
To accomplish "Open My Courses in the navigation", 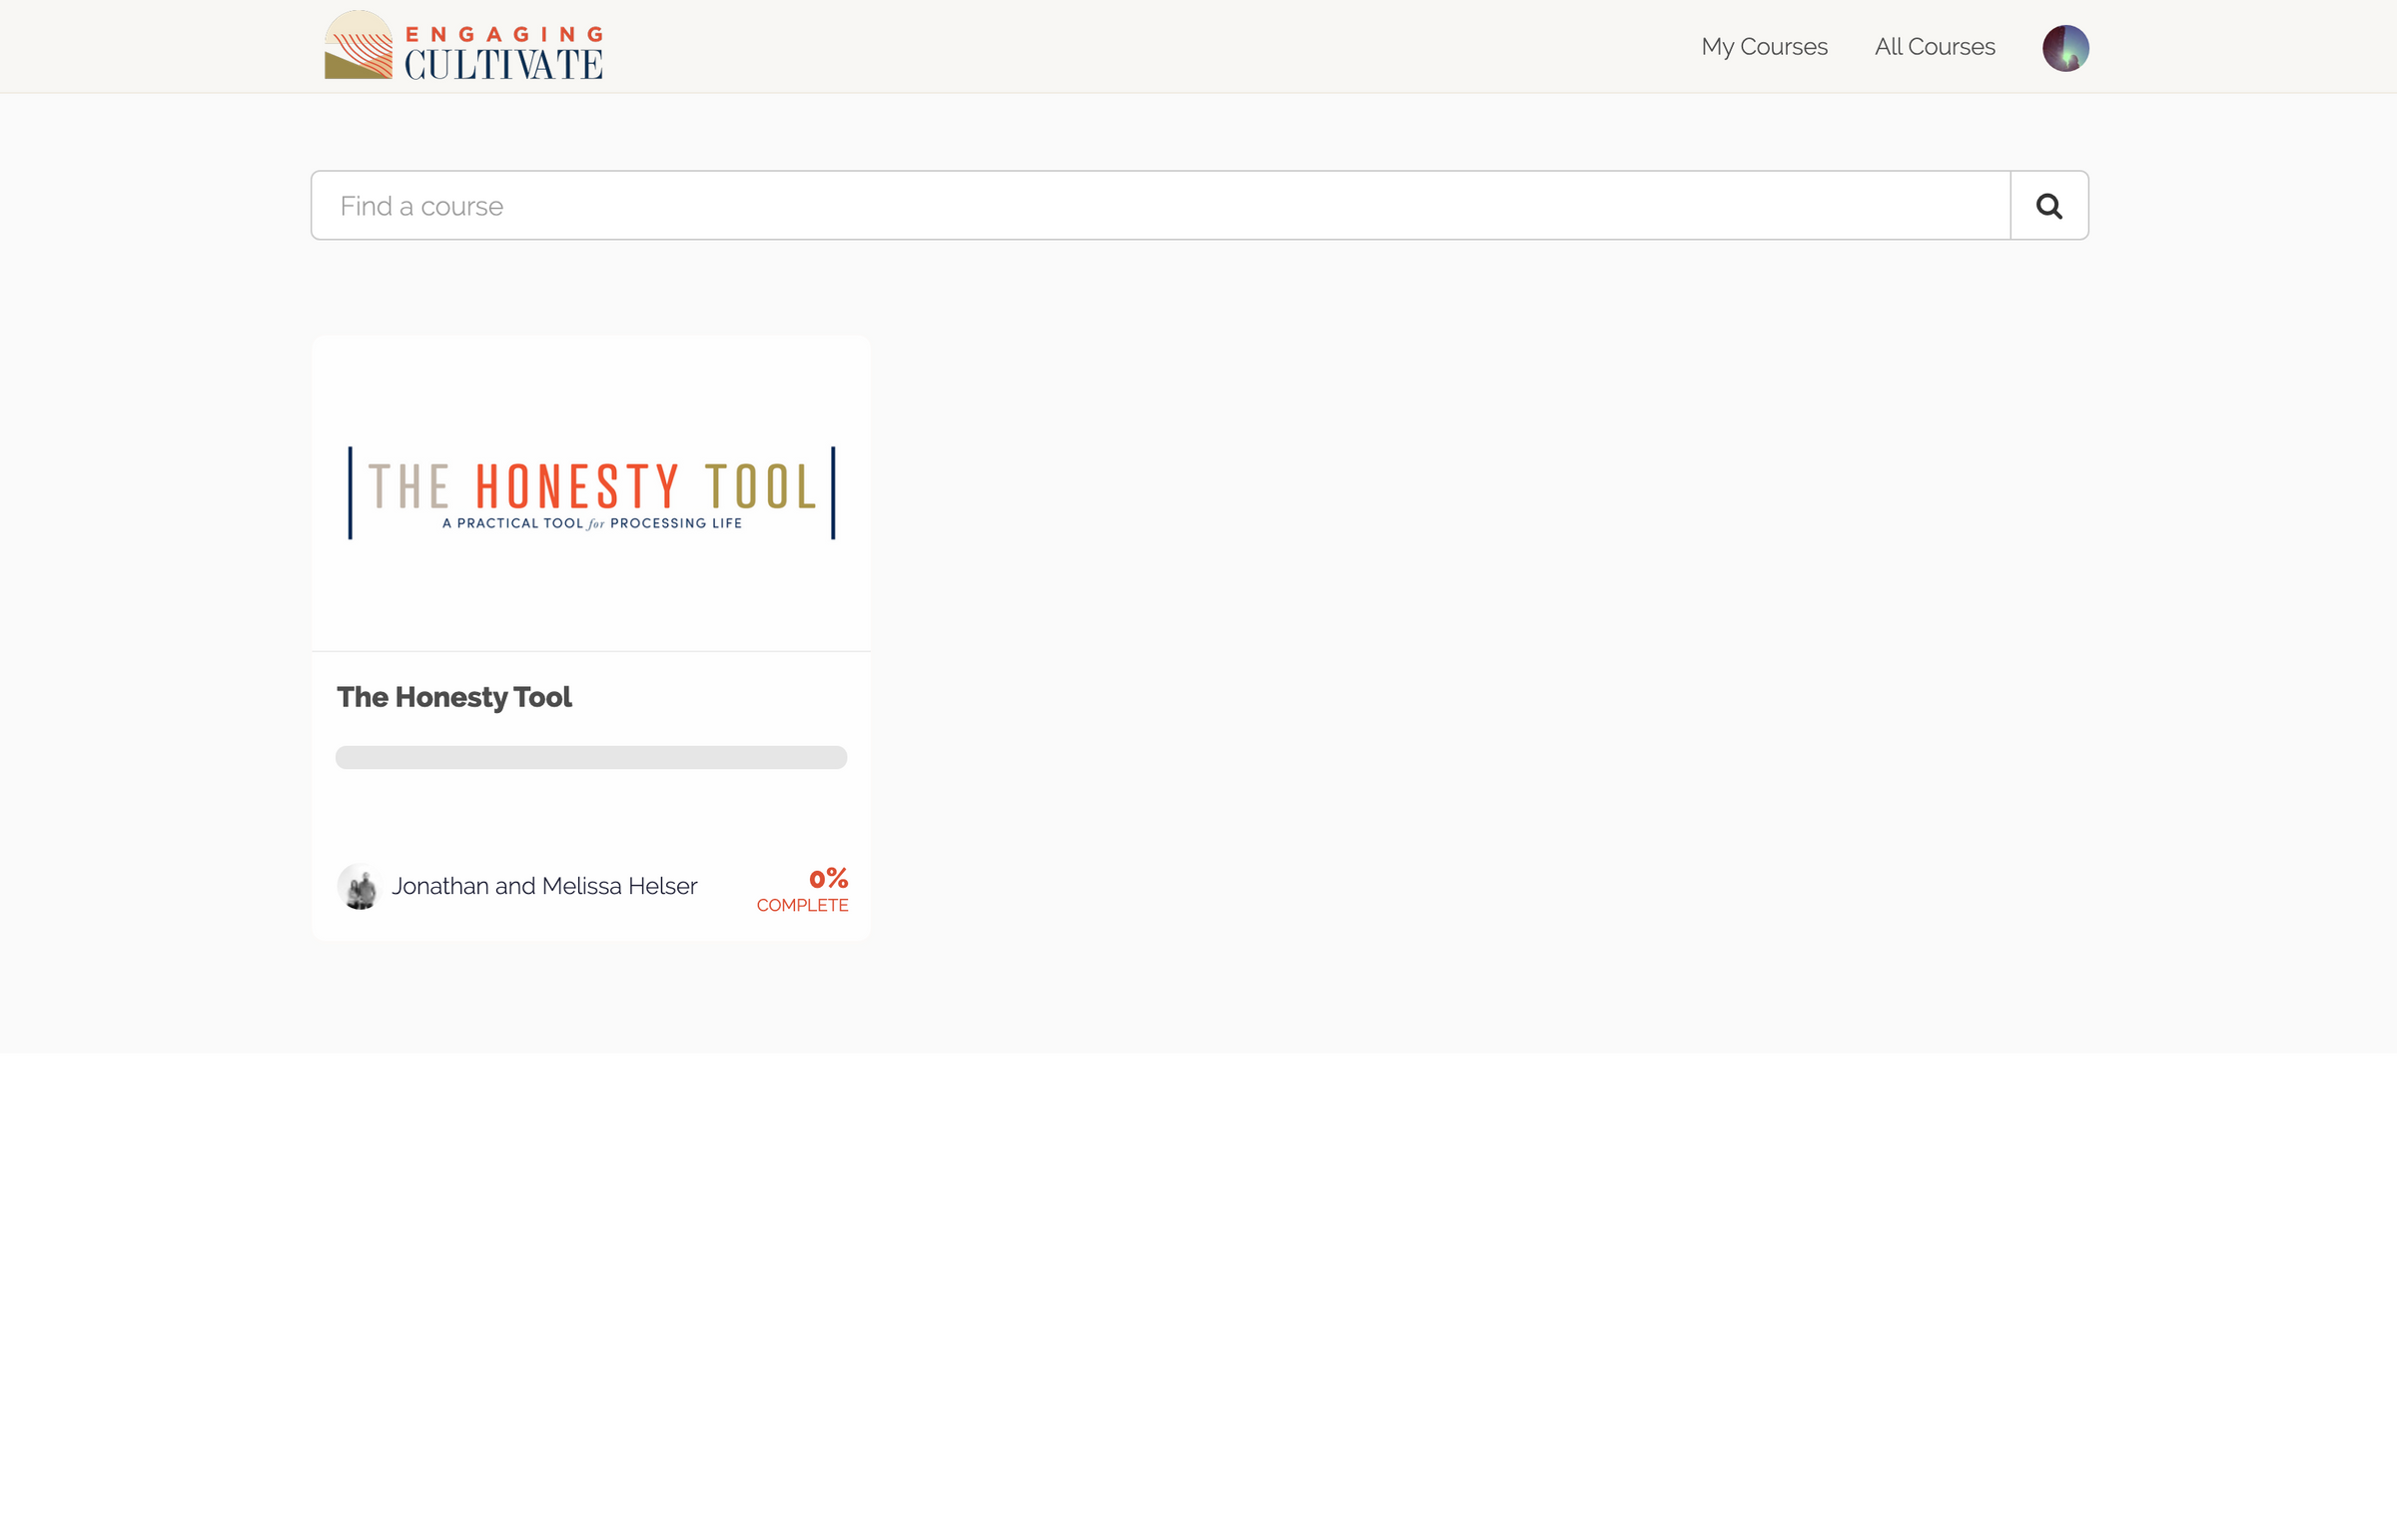I will coord(1764,47).
